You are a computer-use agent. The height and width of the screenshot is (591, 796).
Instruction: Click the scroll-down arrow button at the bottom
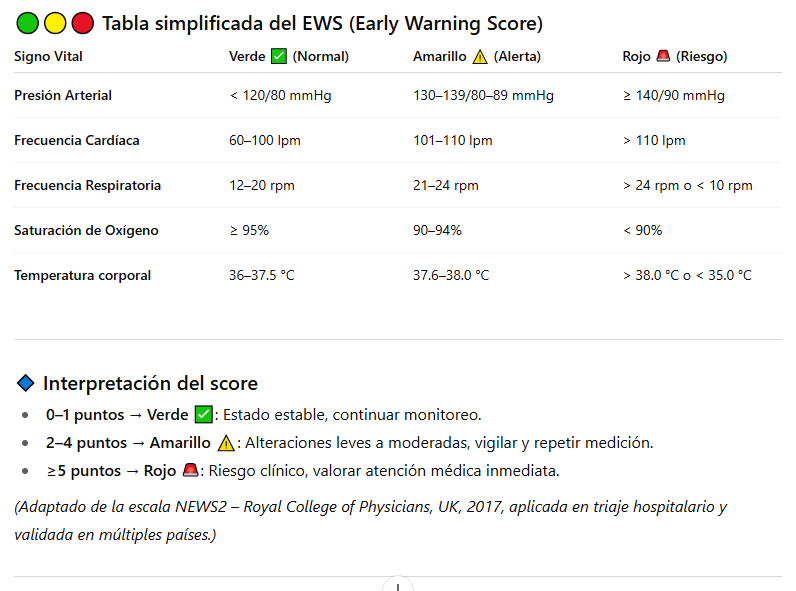[x=398, y=585]
